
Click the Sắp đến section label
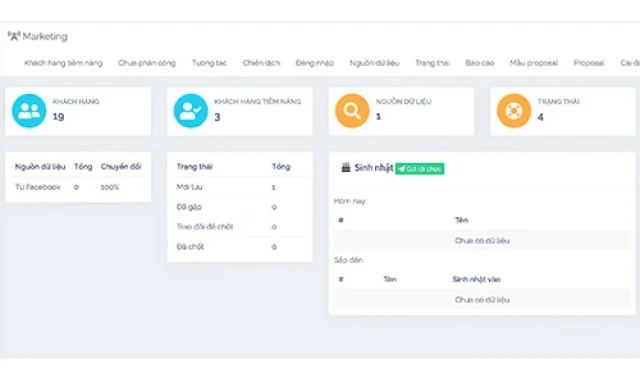pos(348,260)
